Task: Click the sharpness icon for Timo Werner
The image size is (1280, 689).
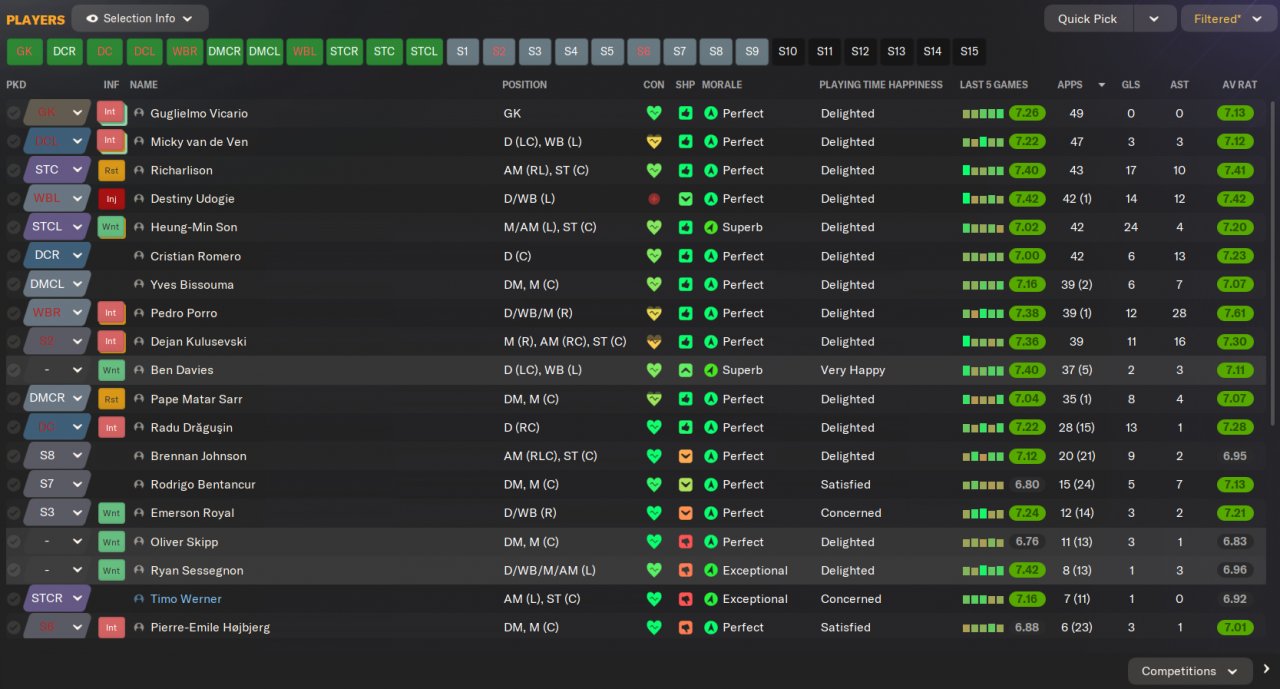Action: 685,599
